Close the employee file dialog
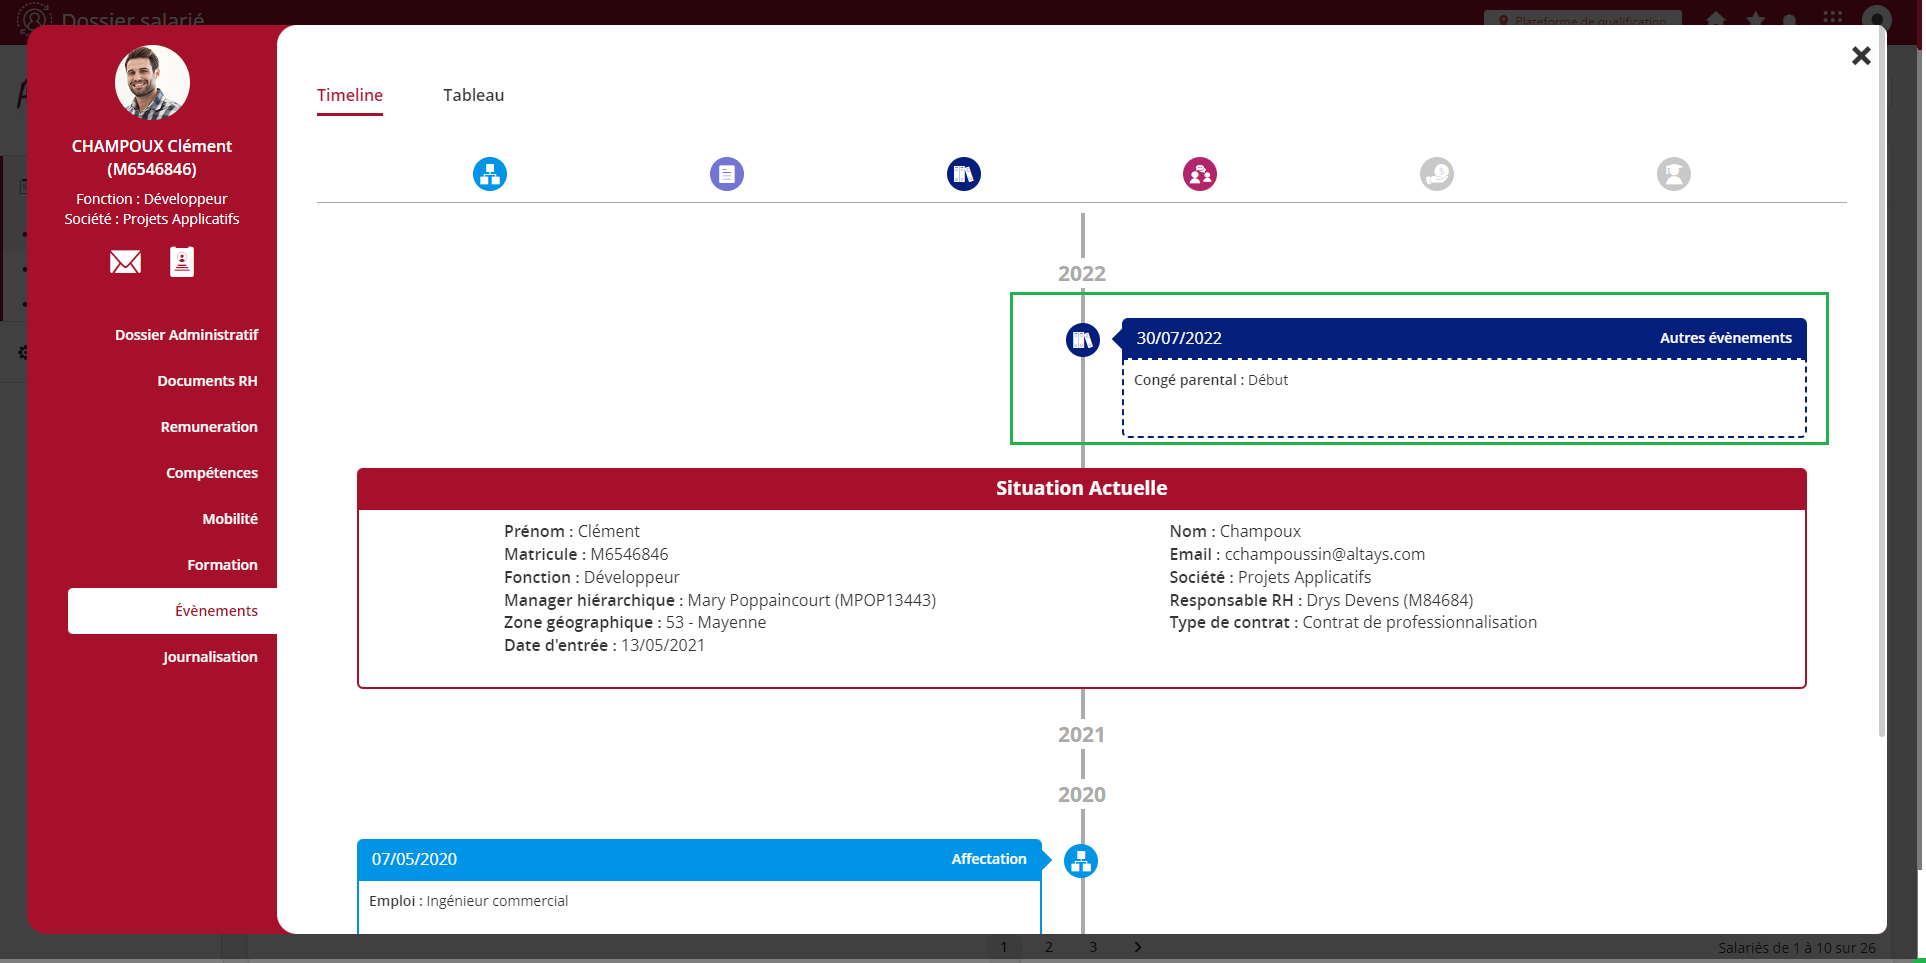This screenshot has height=963, width=1926. tap(1860, 56)
